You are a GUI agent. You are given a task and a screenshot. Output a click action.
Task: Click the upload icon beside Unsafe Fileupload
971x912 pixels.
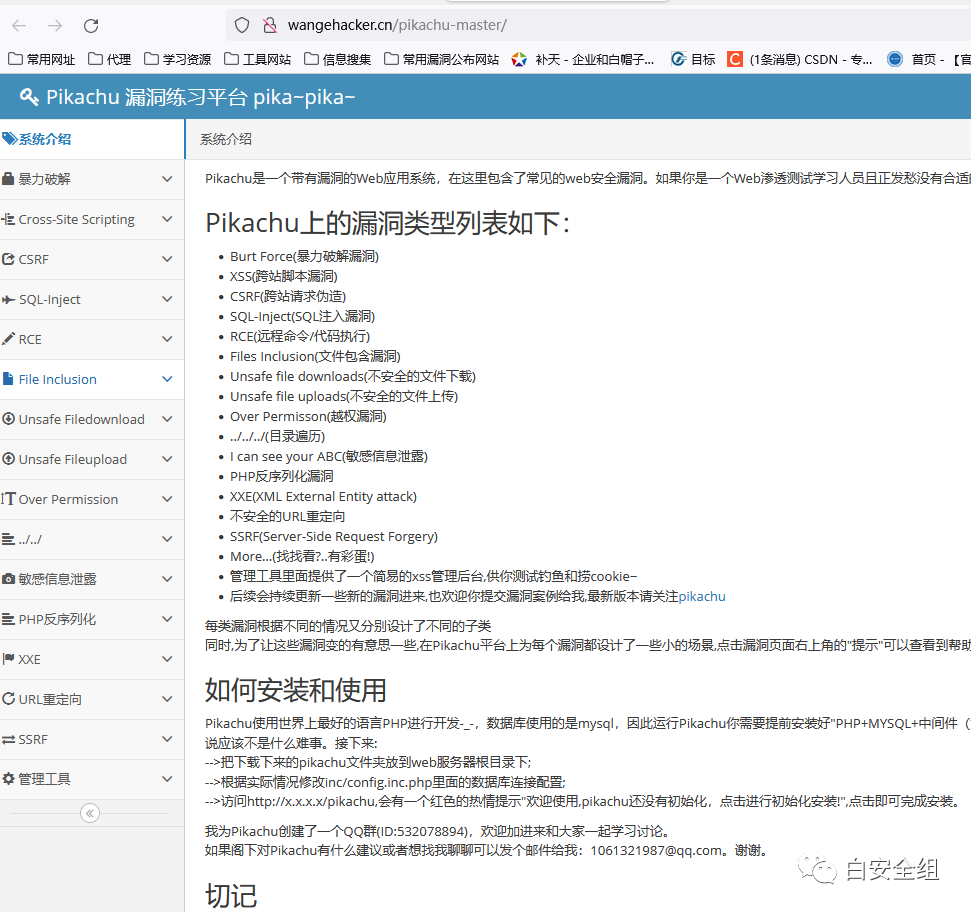click(x=8, y=459)
